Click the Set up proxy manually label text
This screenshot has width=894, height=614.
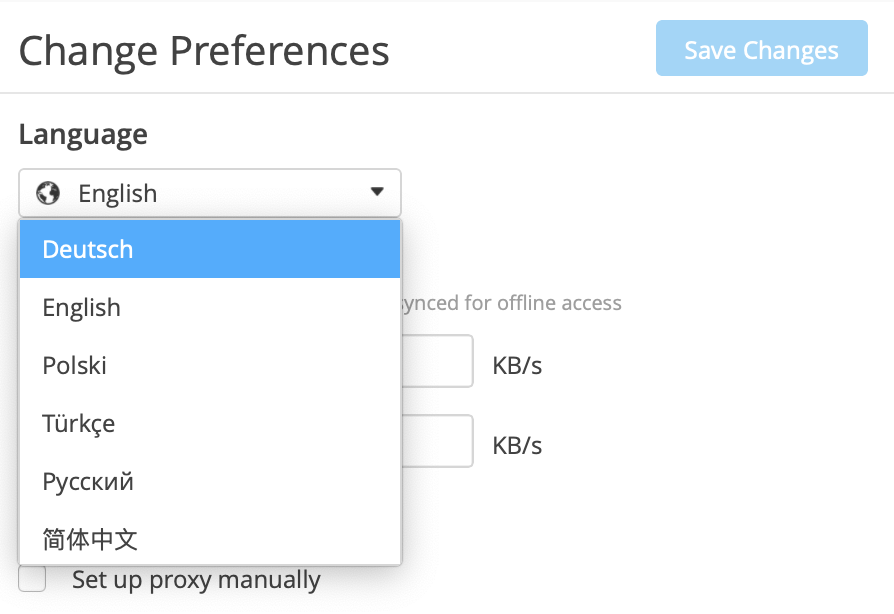click(196, 580)
